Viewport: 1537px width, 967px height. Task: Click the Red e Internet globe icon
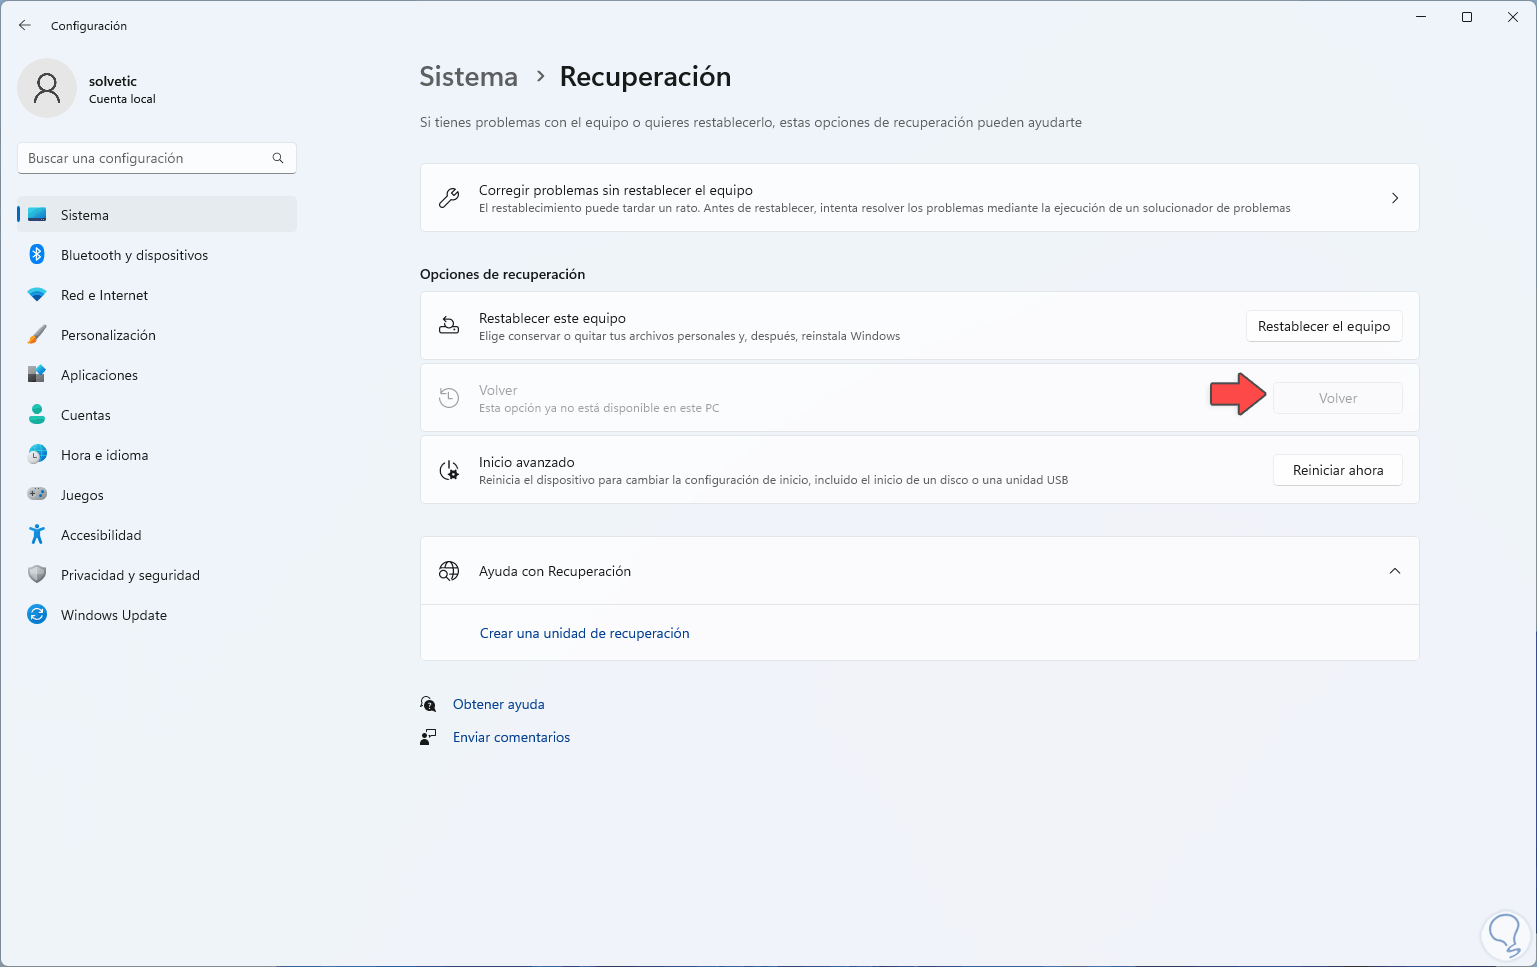click(x=37, y=294)
